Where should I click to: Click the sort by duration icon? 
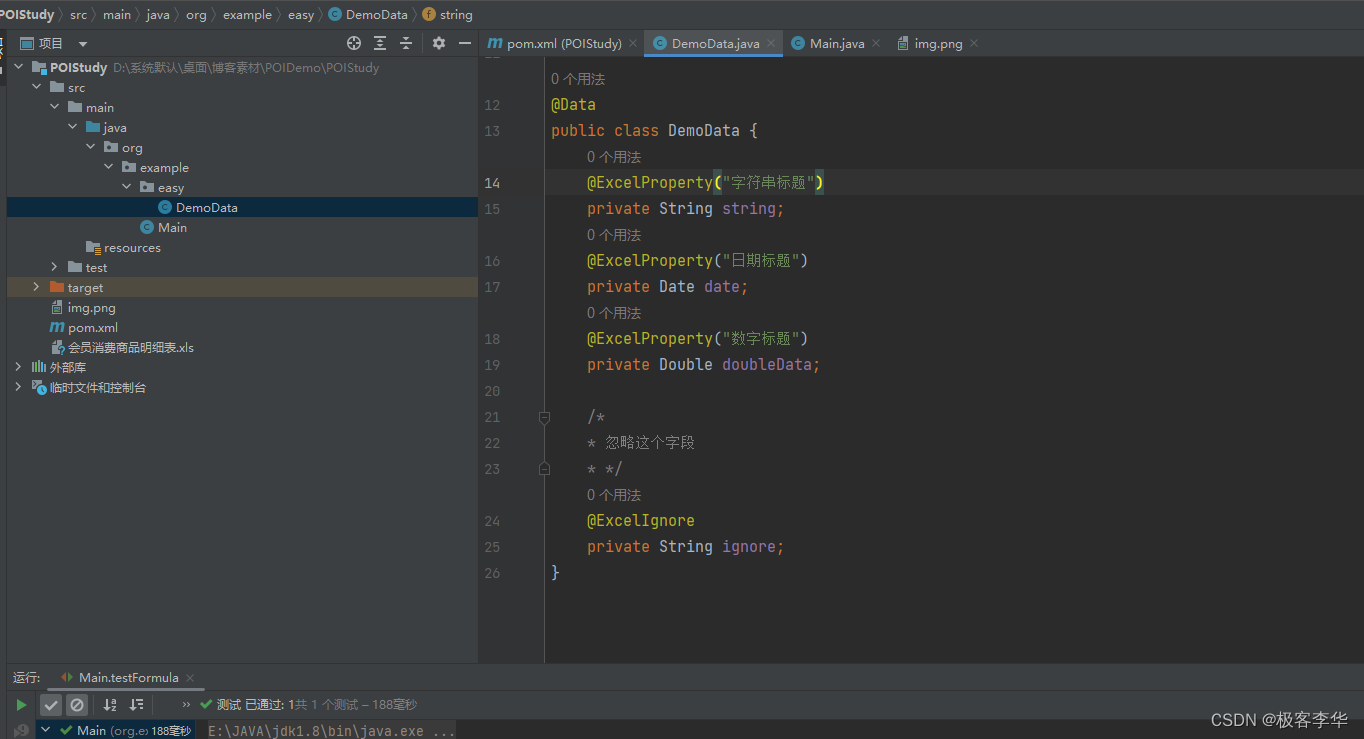coord(137,705)
